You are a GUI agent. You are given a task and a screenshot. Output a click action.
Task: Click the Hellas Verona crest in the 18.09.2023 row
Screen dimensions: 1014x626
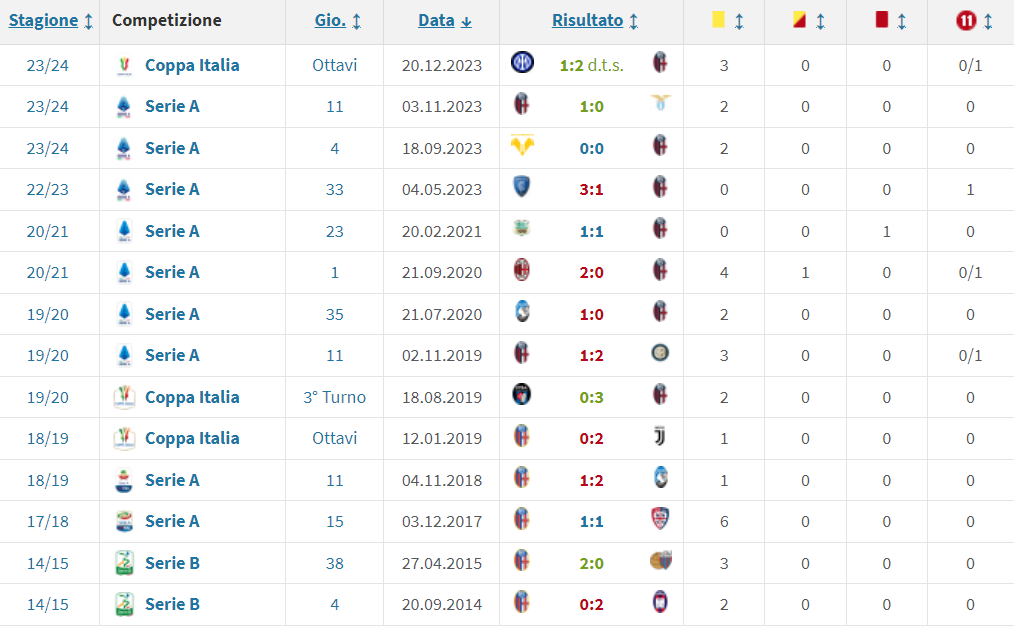522,146
